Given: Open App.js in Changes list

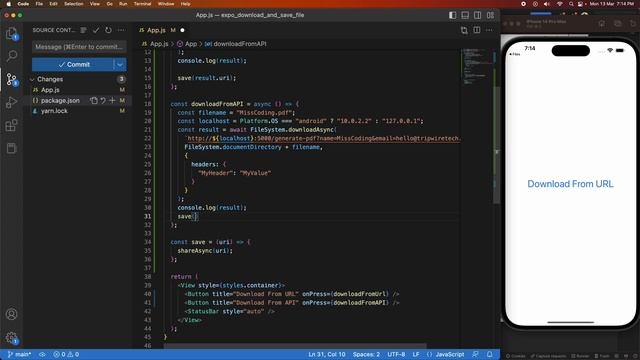Looking at the screenshot, I should pyautogui.click(x=50, y=90).
